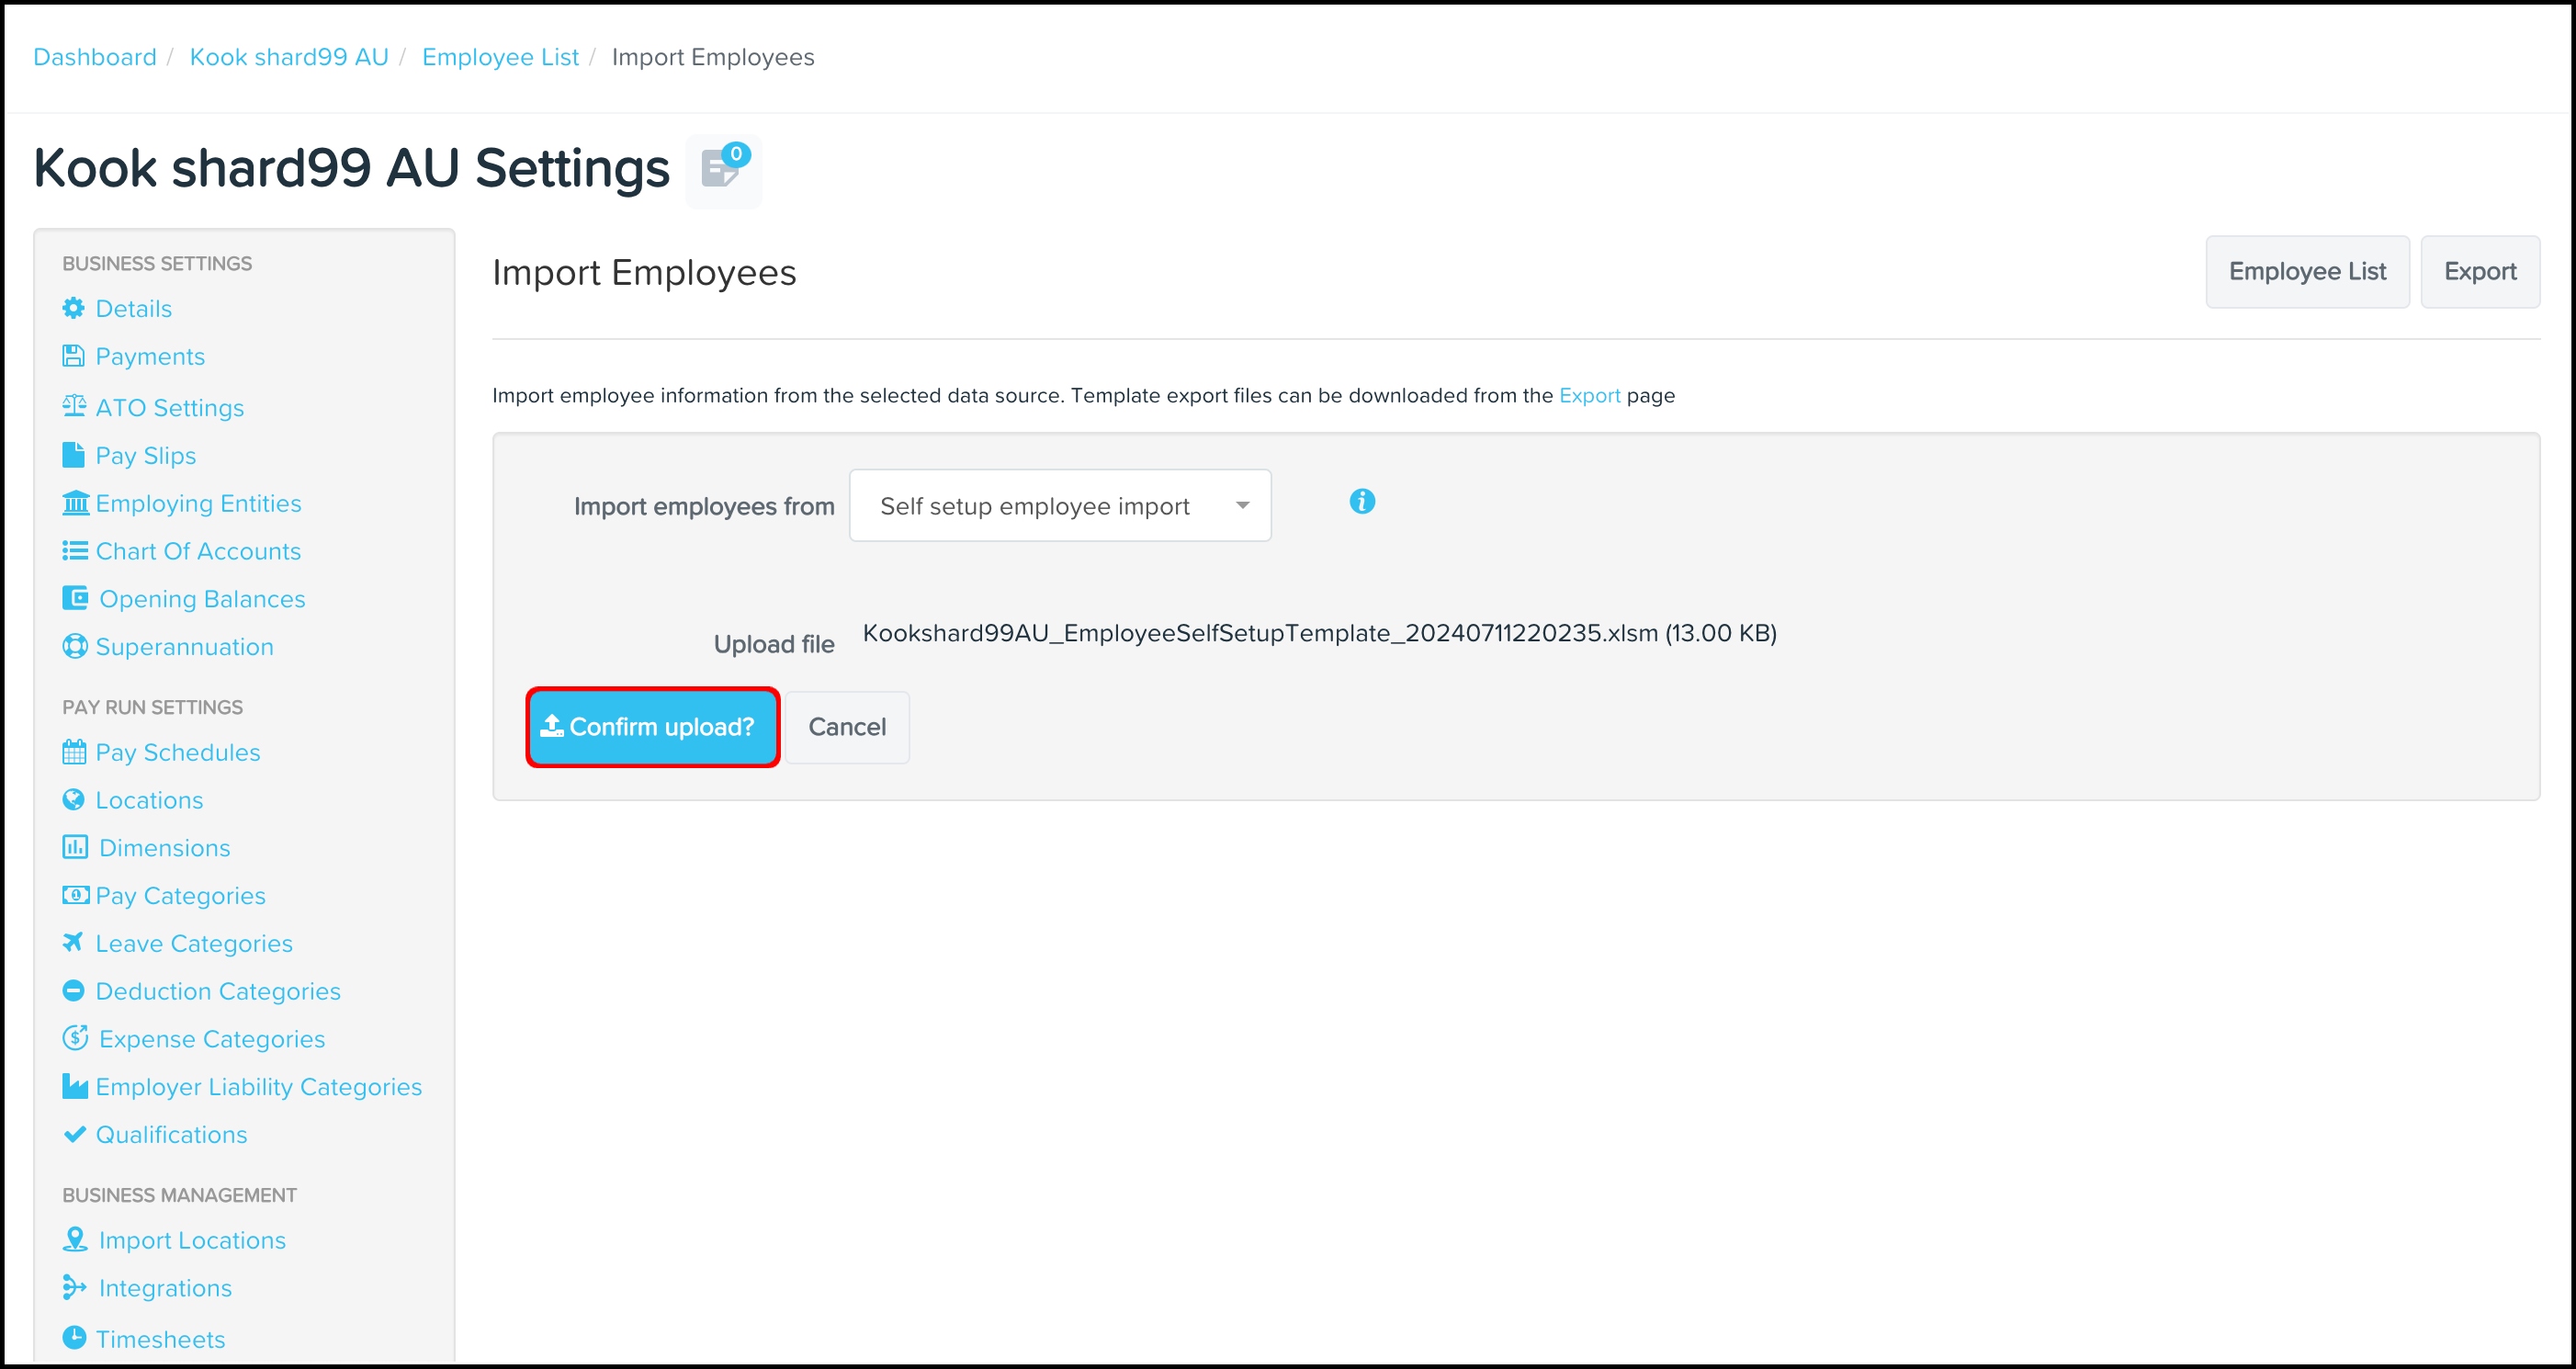Click the Pay Categories money icon

[x=76, y=895]
